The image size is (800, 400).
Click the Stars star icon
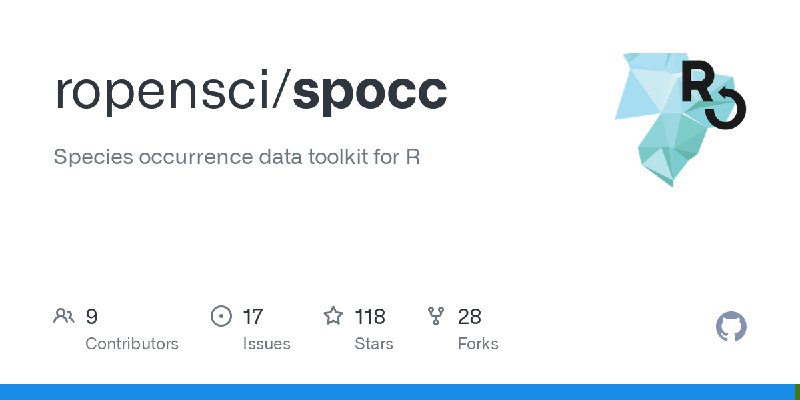point(333,316)
